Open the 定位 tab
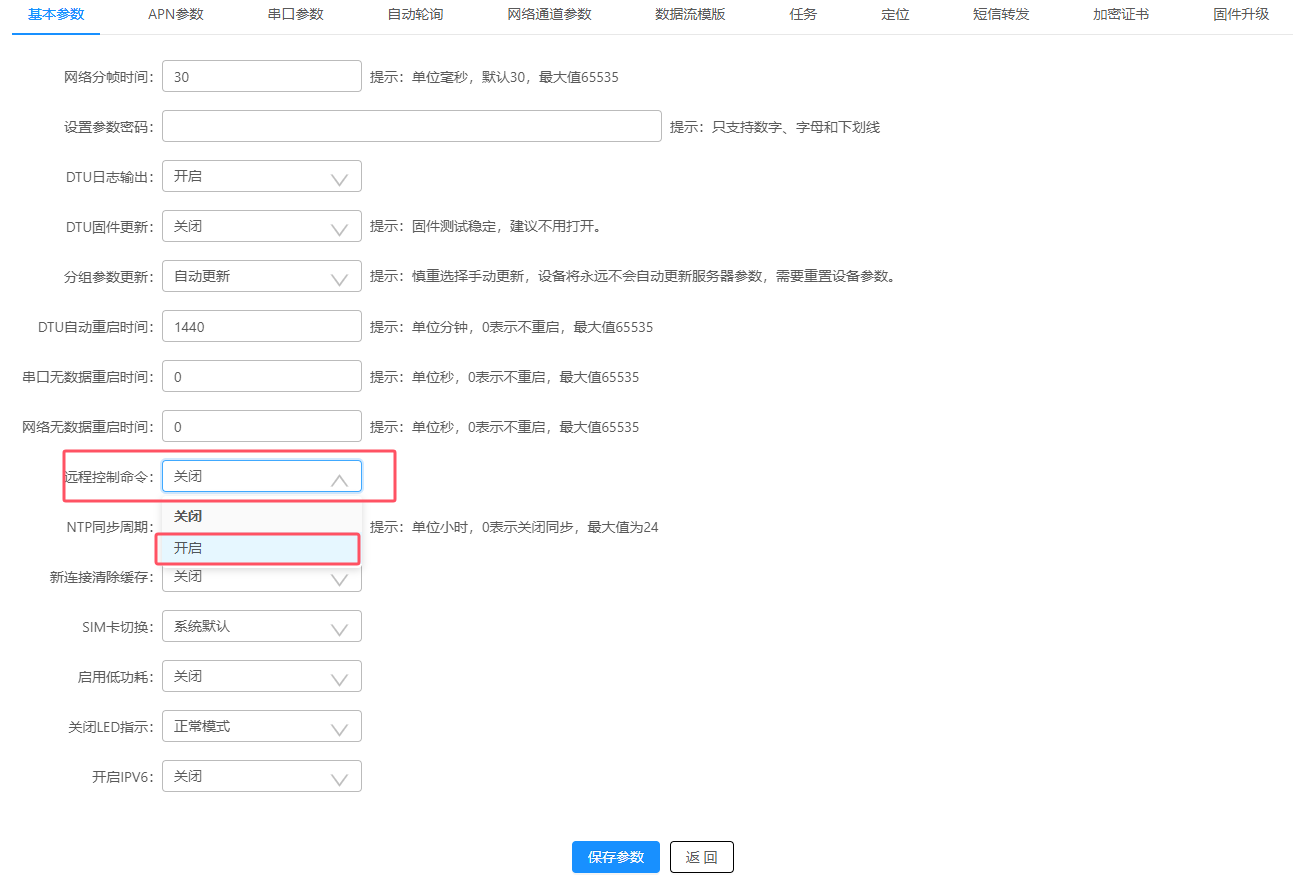The image size is (1293, 884). pos(894,15)
